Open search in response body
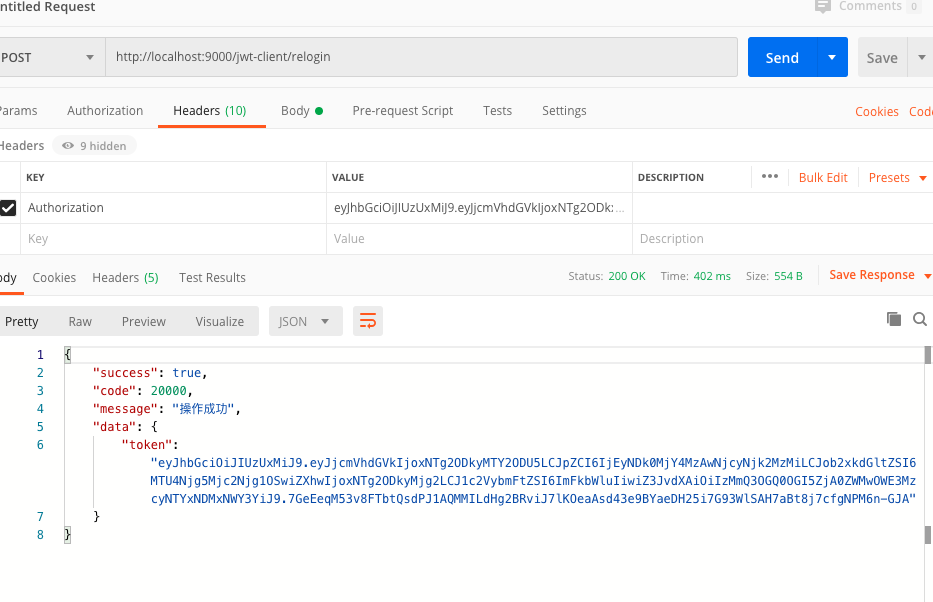The height and width of the screenshot is (602, 933). [920, 319]
